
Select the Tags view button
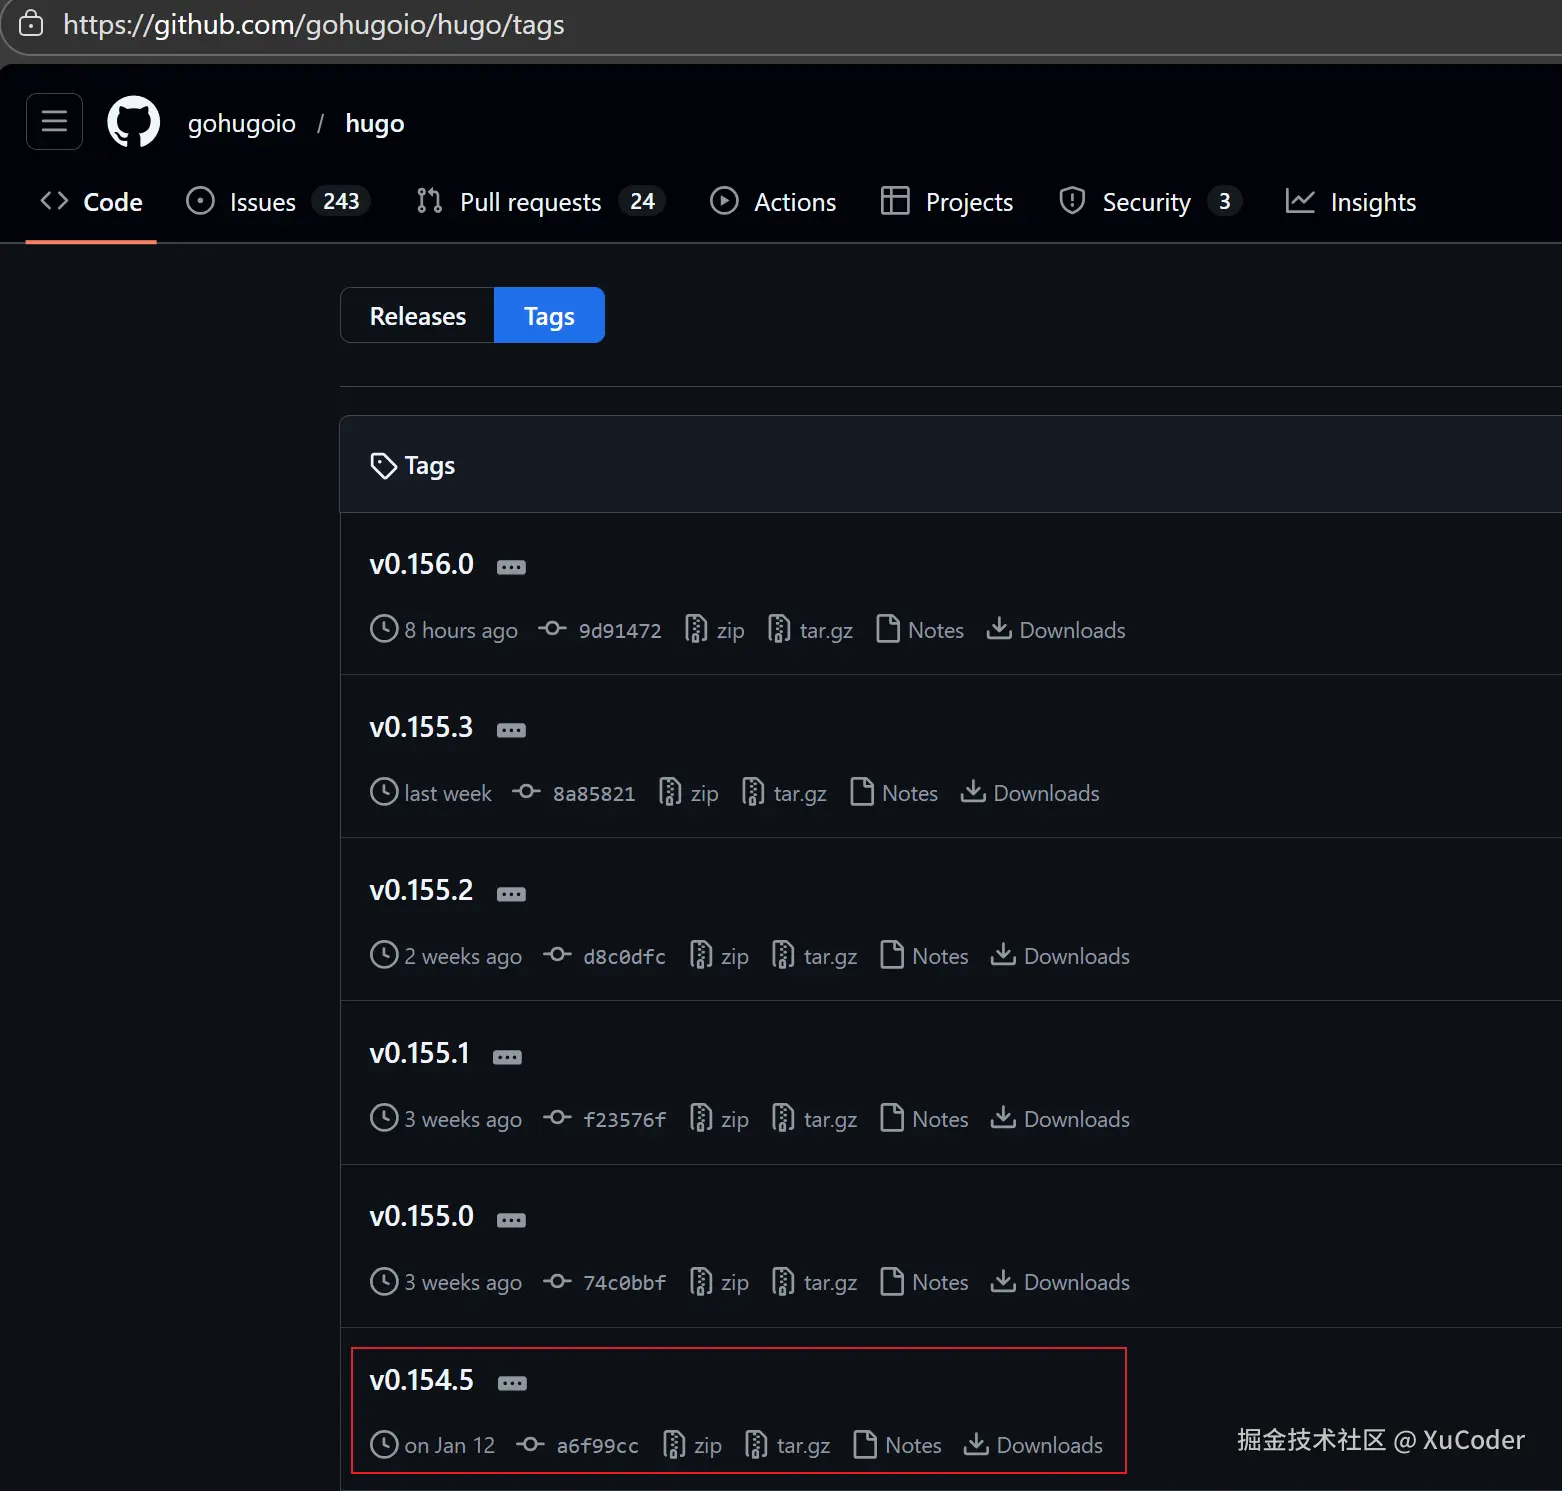[x=549, y=315]
